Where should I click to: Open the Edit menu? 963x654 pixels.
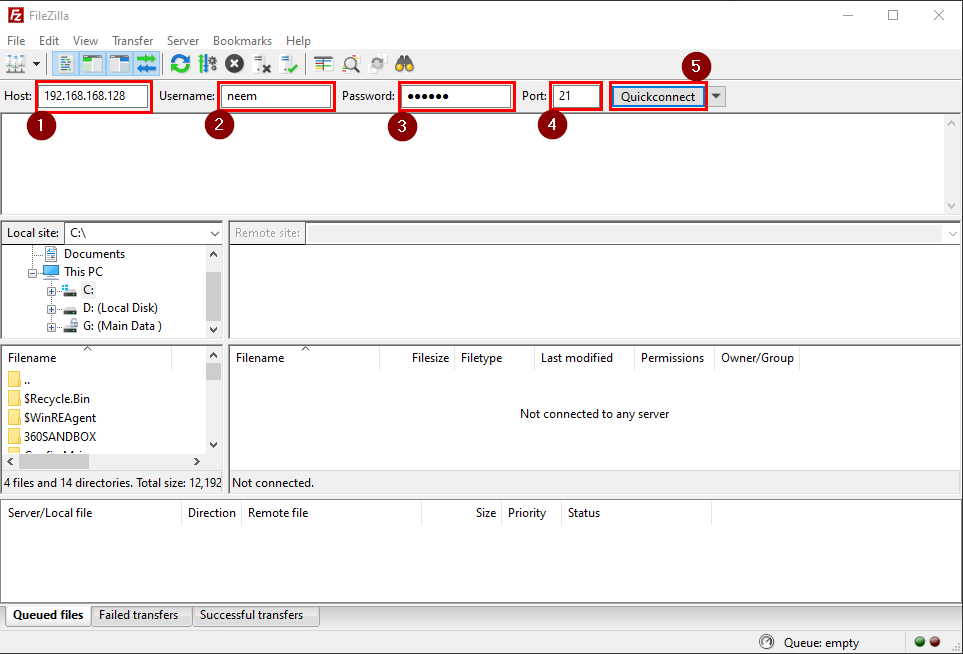(49, 41)
